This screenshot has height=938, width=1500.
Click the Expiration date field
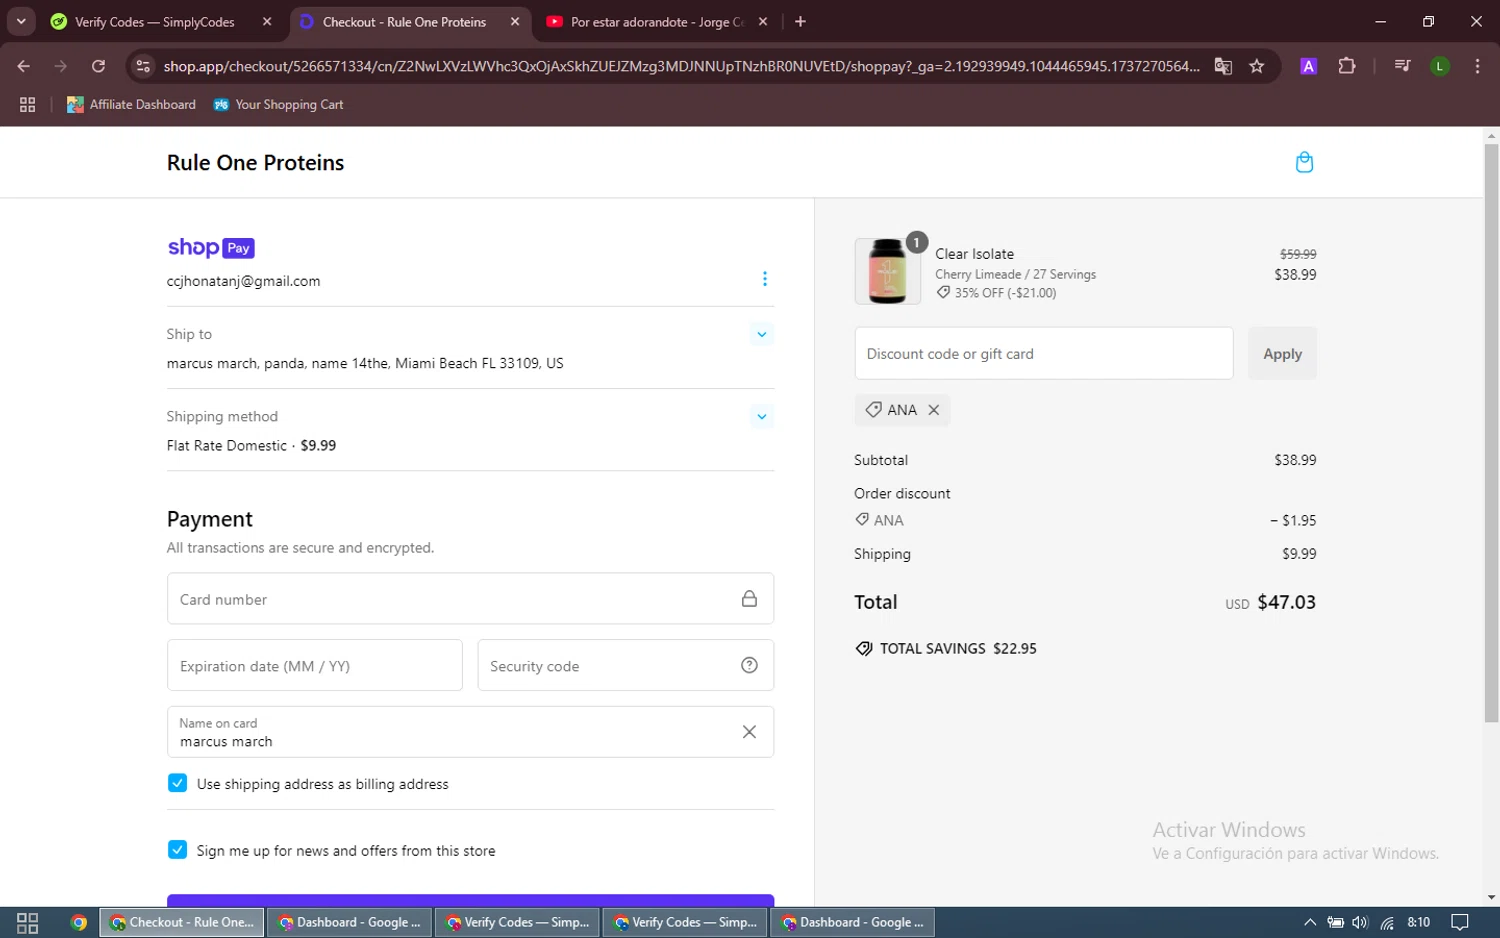(x=314, y=666)
